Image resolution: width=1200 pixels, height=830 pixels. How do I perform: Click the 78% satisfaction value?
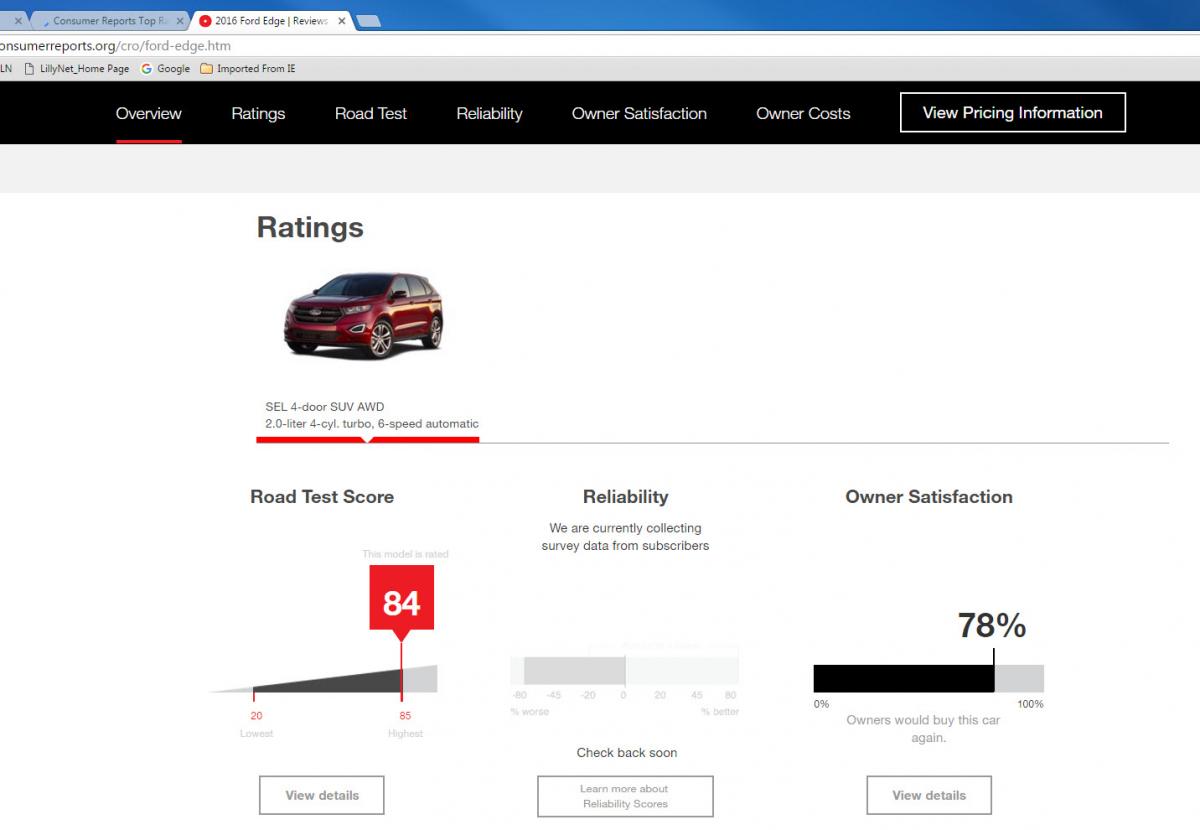[992, 625]
